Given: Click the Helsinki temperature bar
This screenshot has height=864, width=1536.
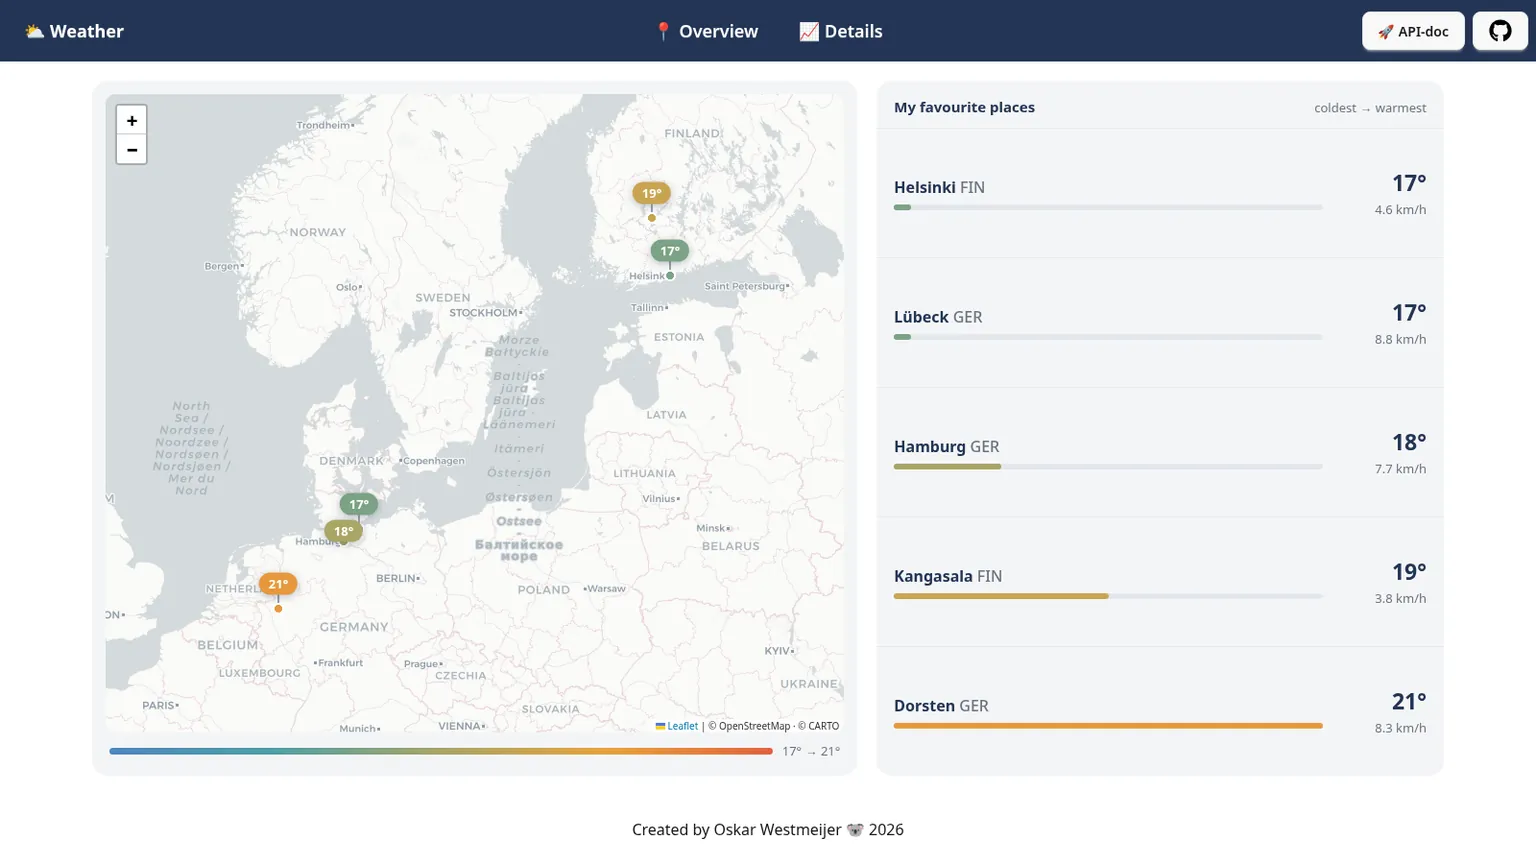Looking at the screenshot, I should tap(1108, 207).
